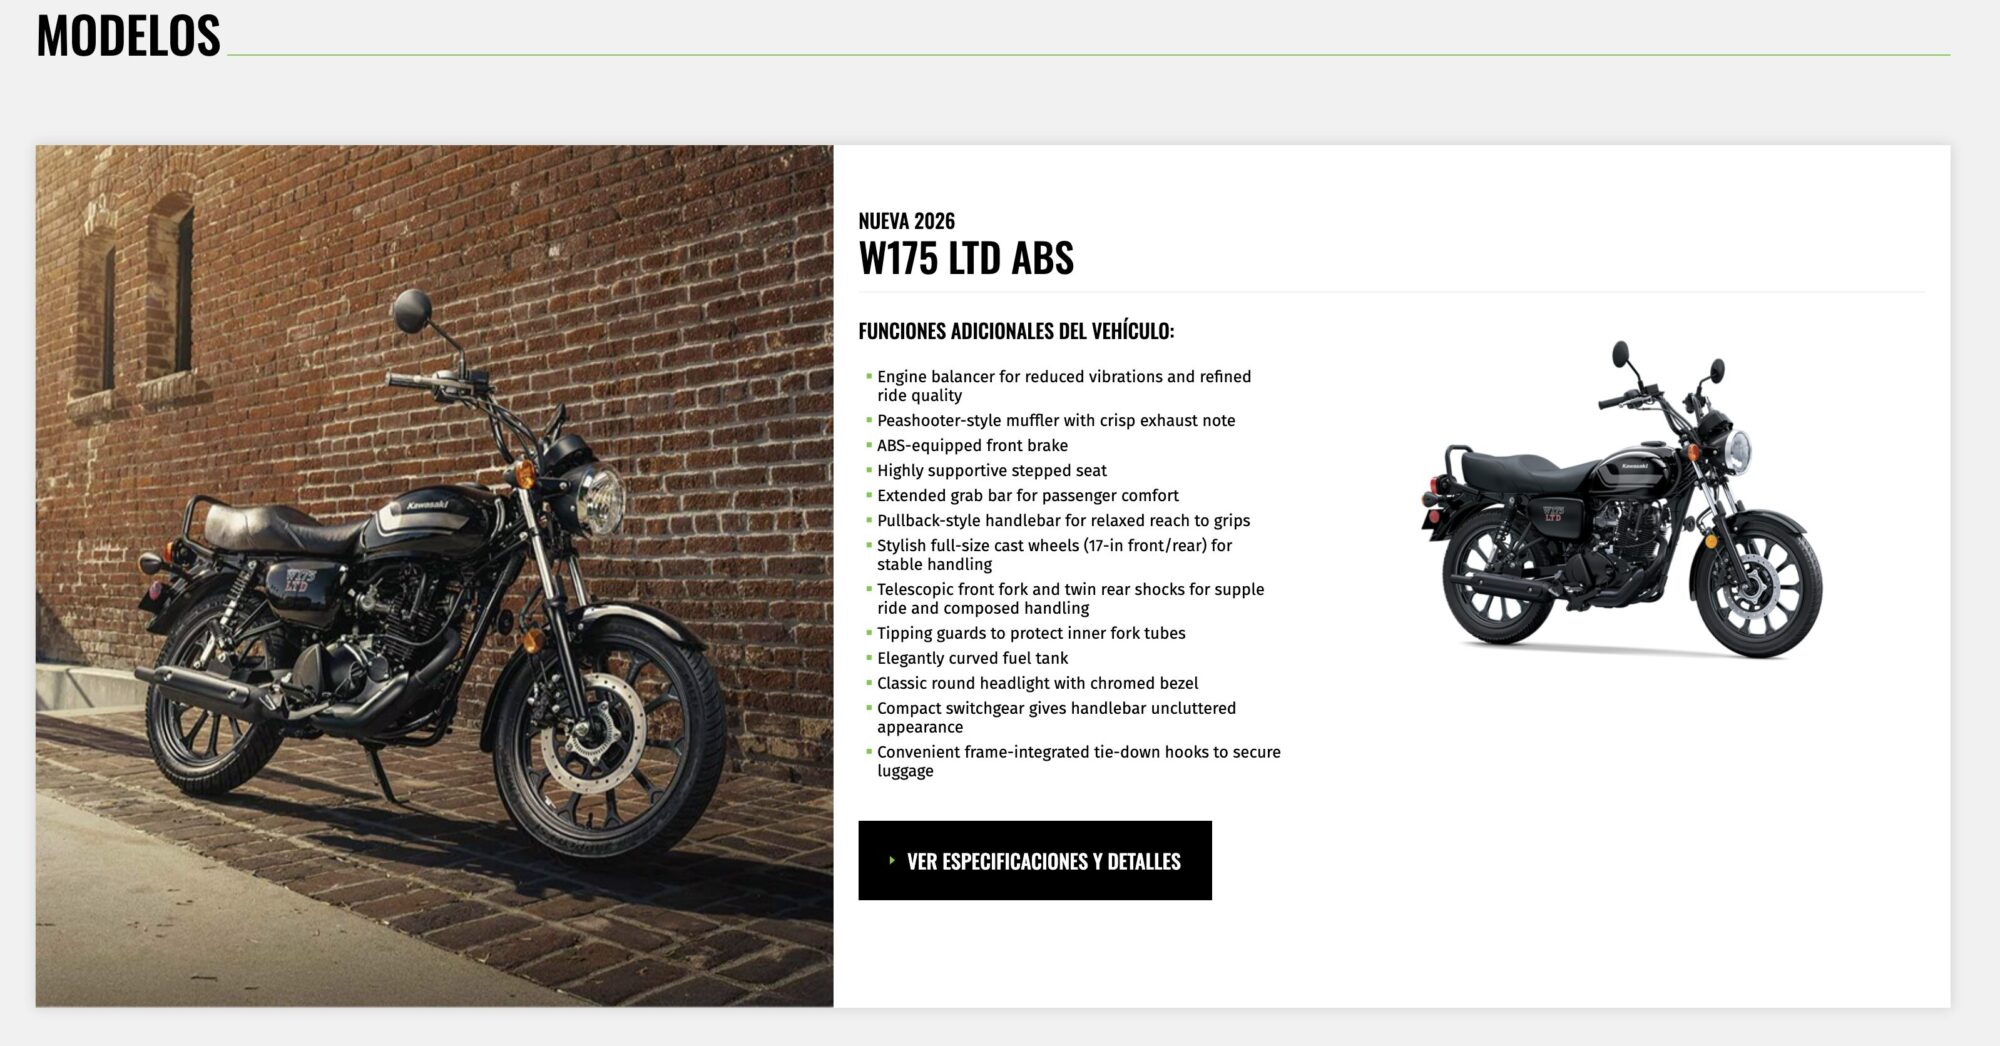Click the frame-integrated tie-down hooks item
2000x1046 pixels.
(x=1078, y=762)
